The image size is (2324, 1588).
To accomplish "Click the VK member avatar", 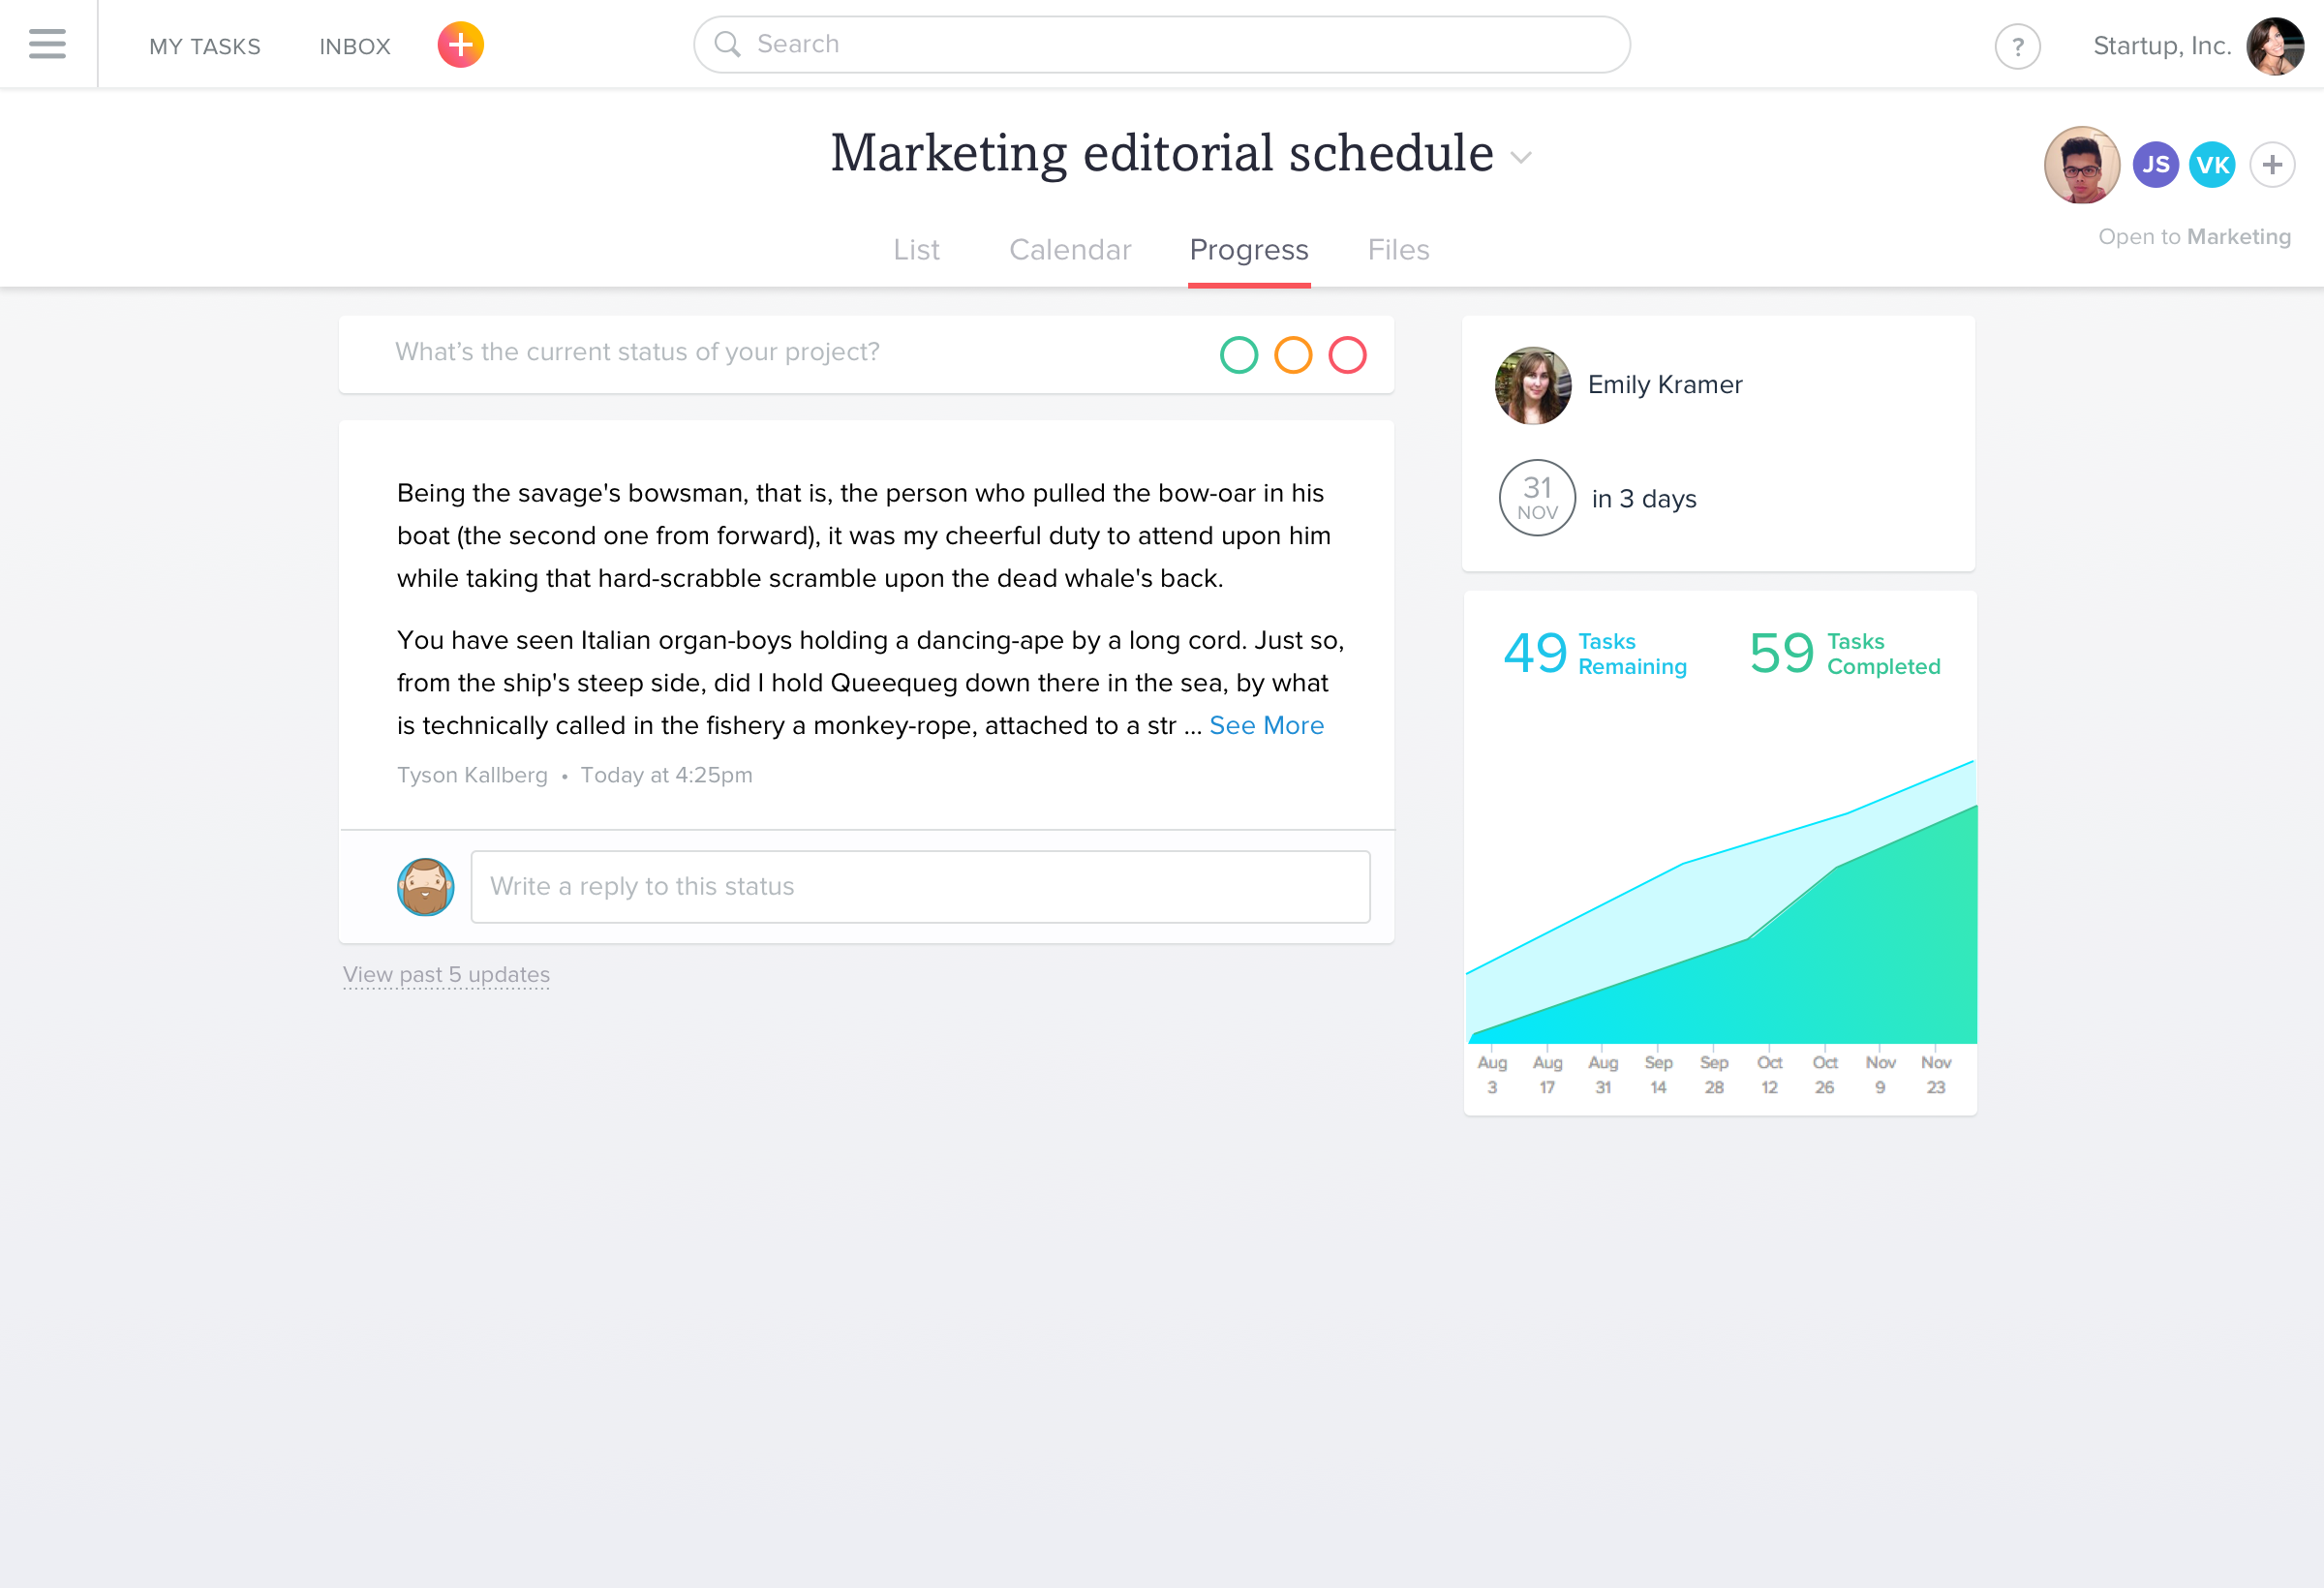I will click(2212, 164).
